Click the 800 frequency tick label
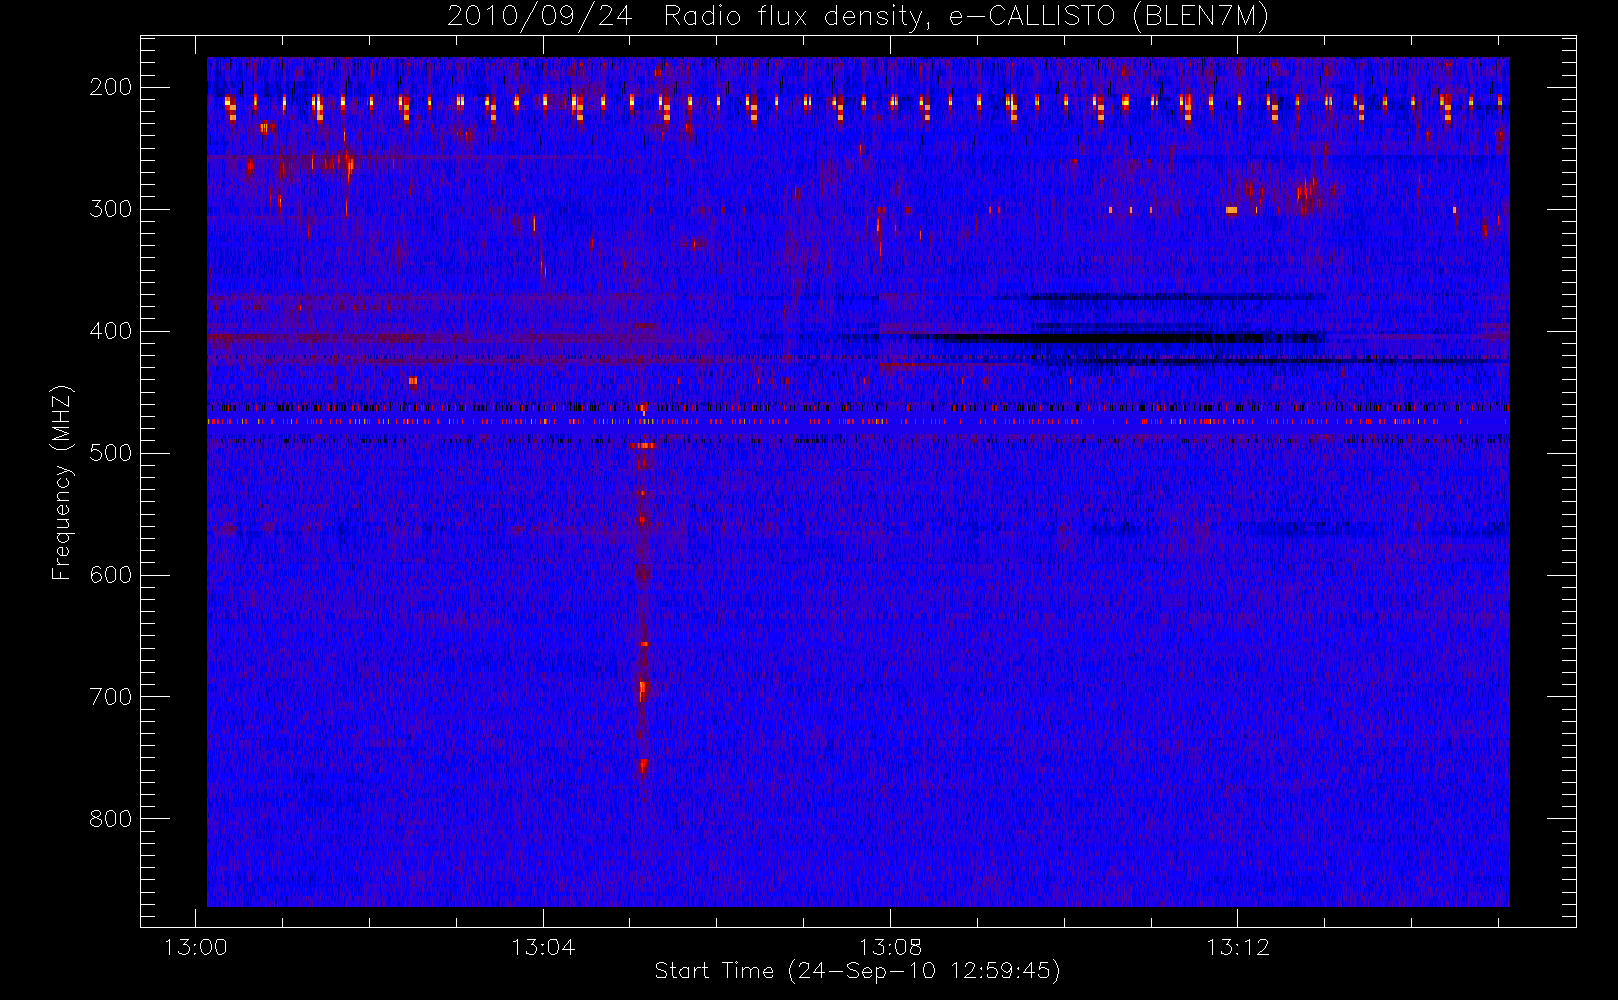Image resolution: width=1618 pixels, height=1000 pixels. click(x=111, y=819)
